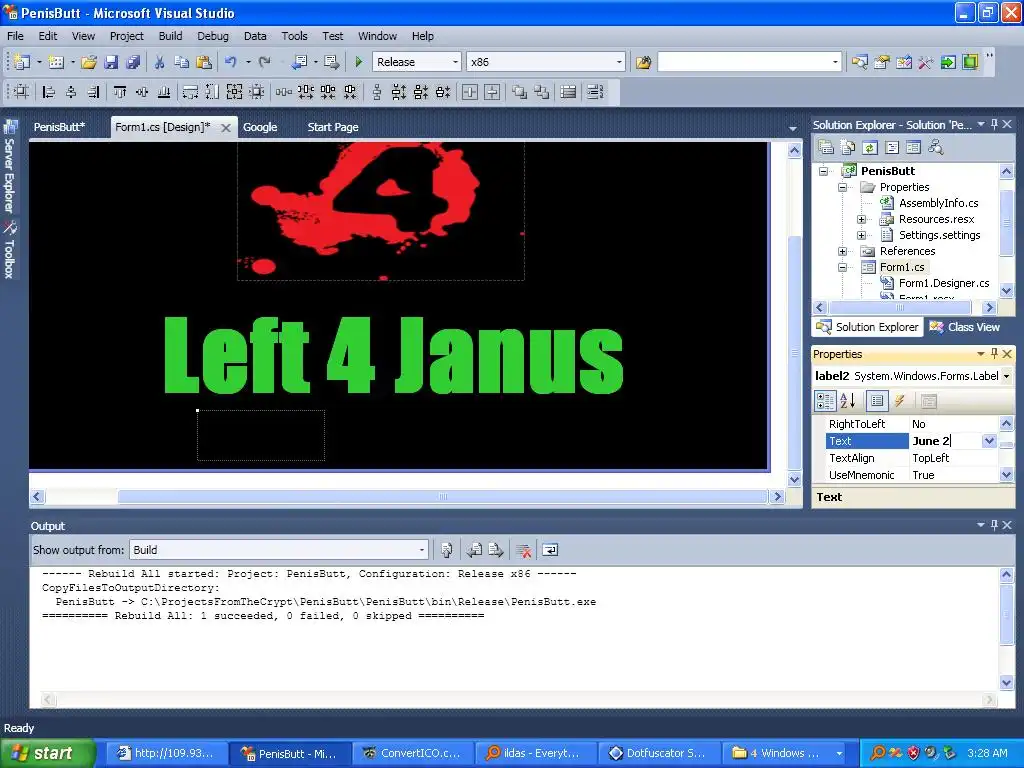
Task: Collapse the PenisButt project node
Action: coord(824,171)
